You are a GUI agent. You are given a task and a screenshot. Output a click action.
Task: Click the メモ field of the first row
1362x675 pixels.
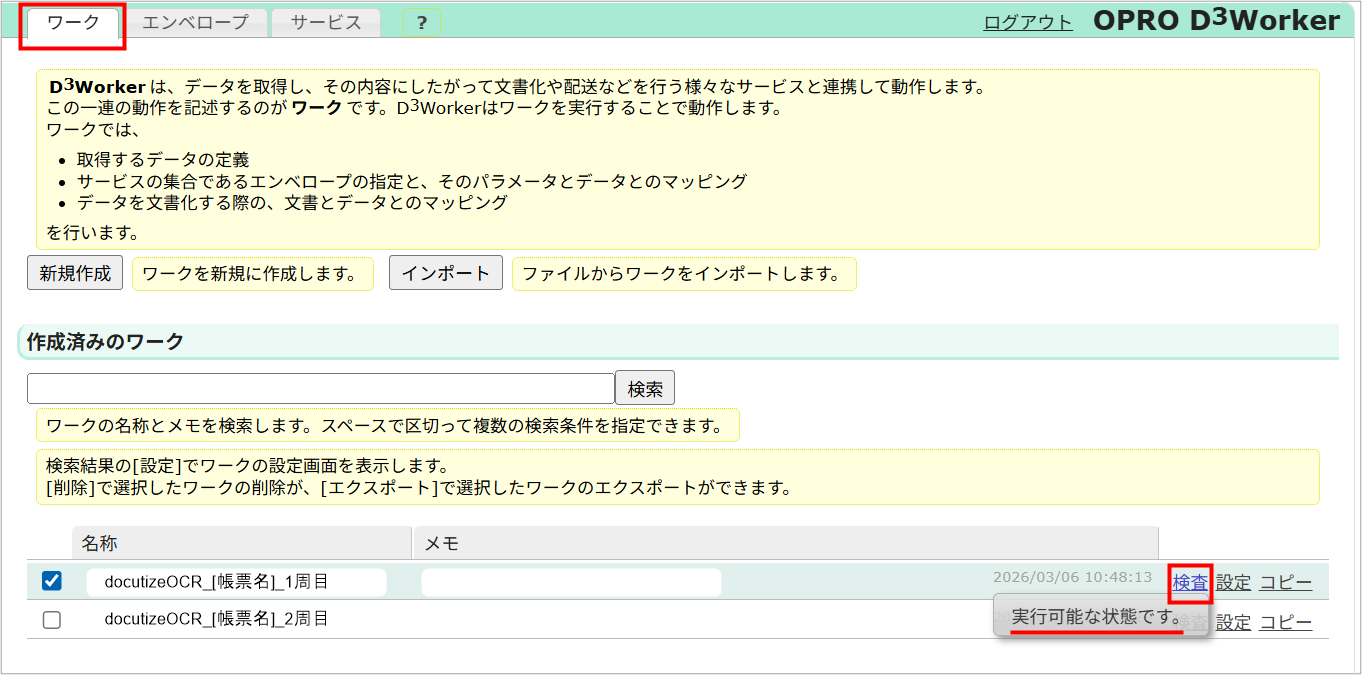tap(570, 581)
